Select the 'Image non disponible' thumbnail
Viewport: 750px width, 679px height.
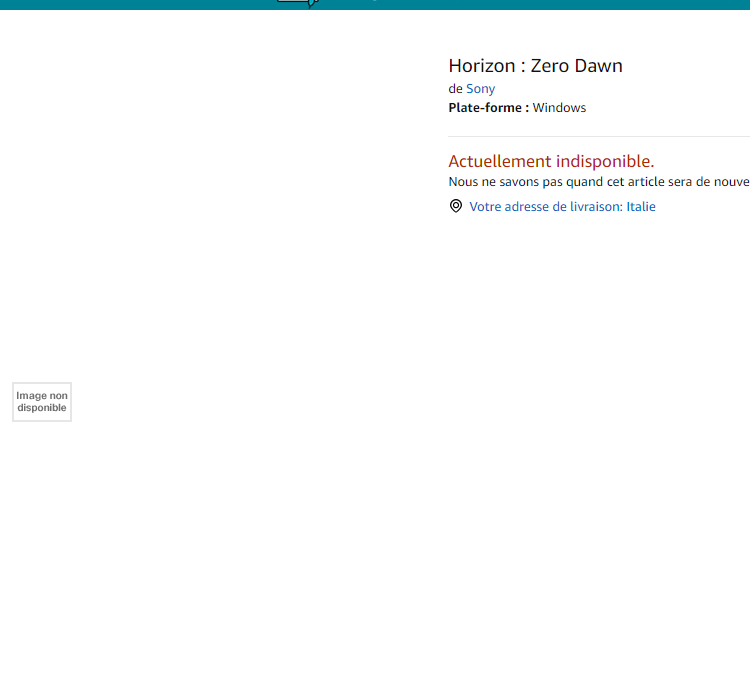42,402
